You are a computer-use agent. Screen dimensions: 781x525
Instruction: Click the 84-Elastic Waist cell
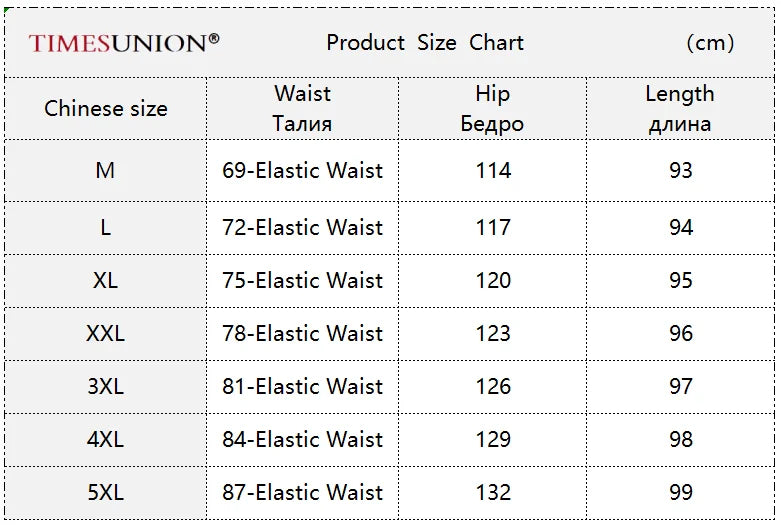coord(302,439)
